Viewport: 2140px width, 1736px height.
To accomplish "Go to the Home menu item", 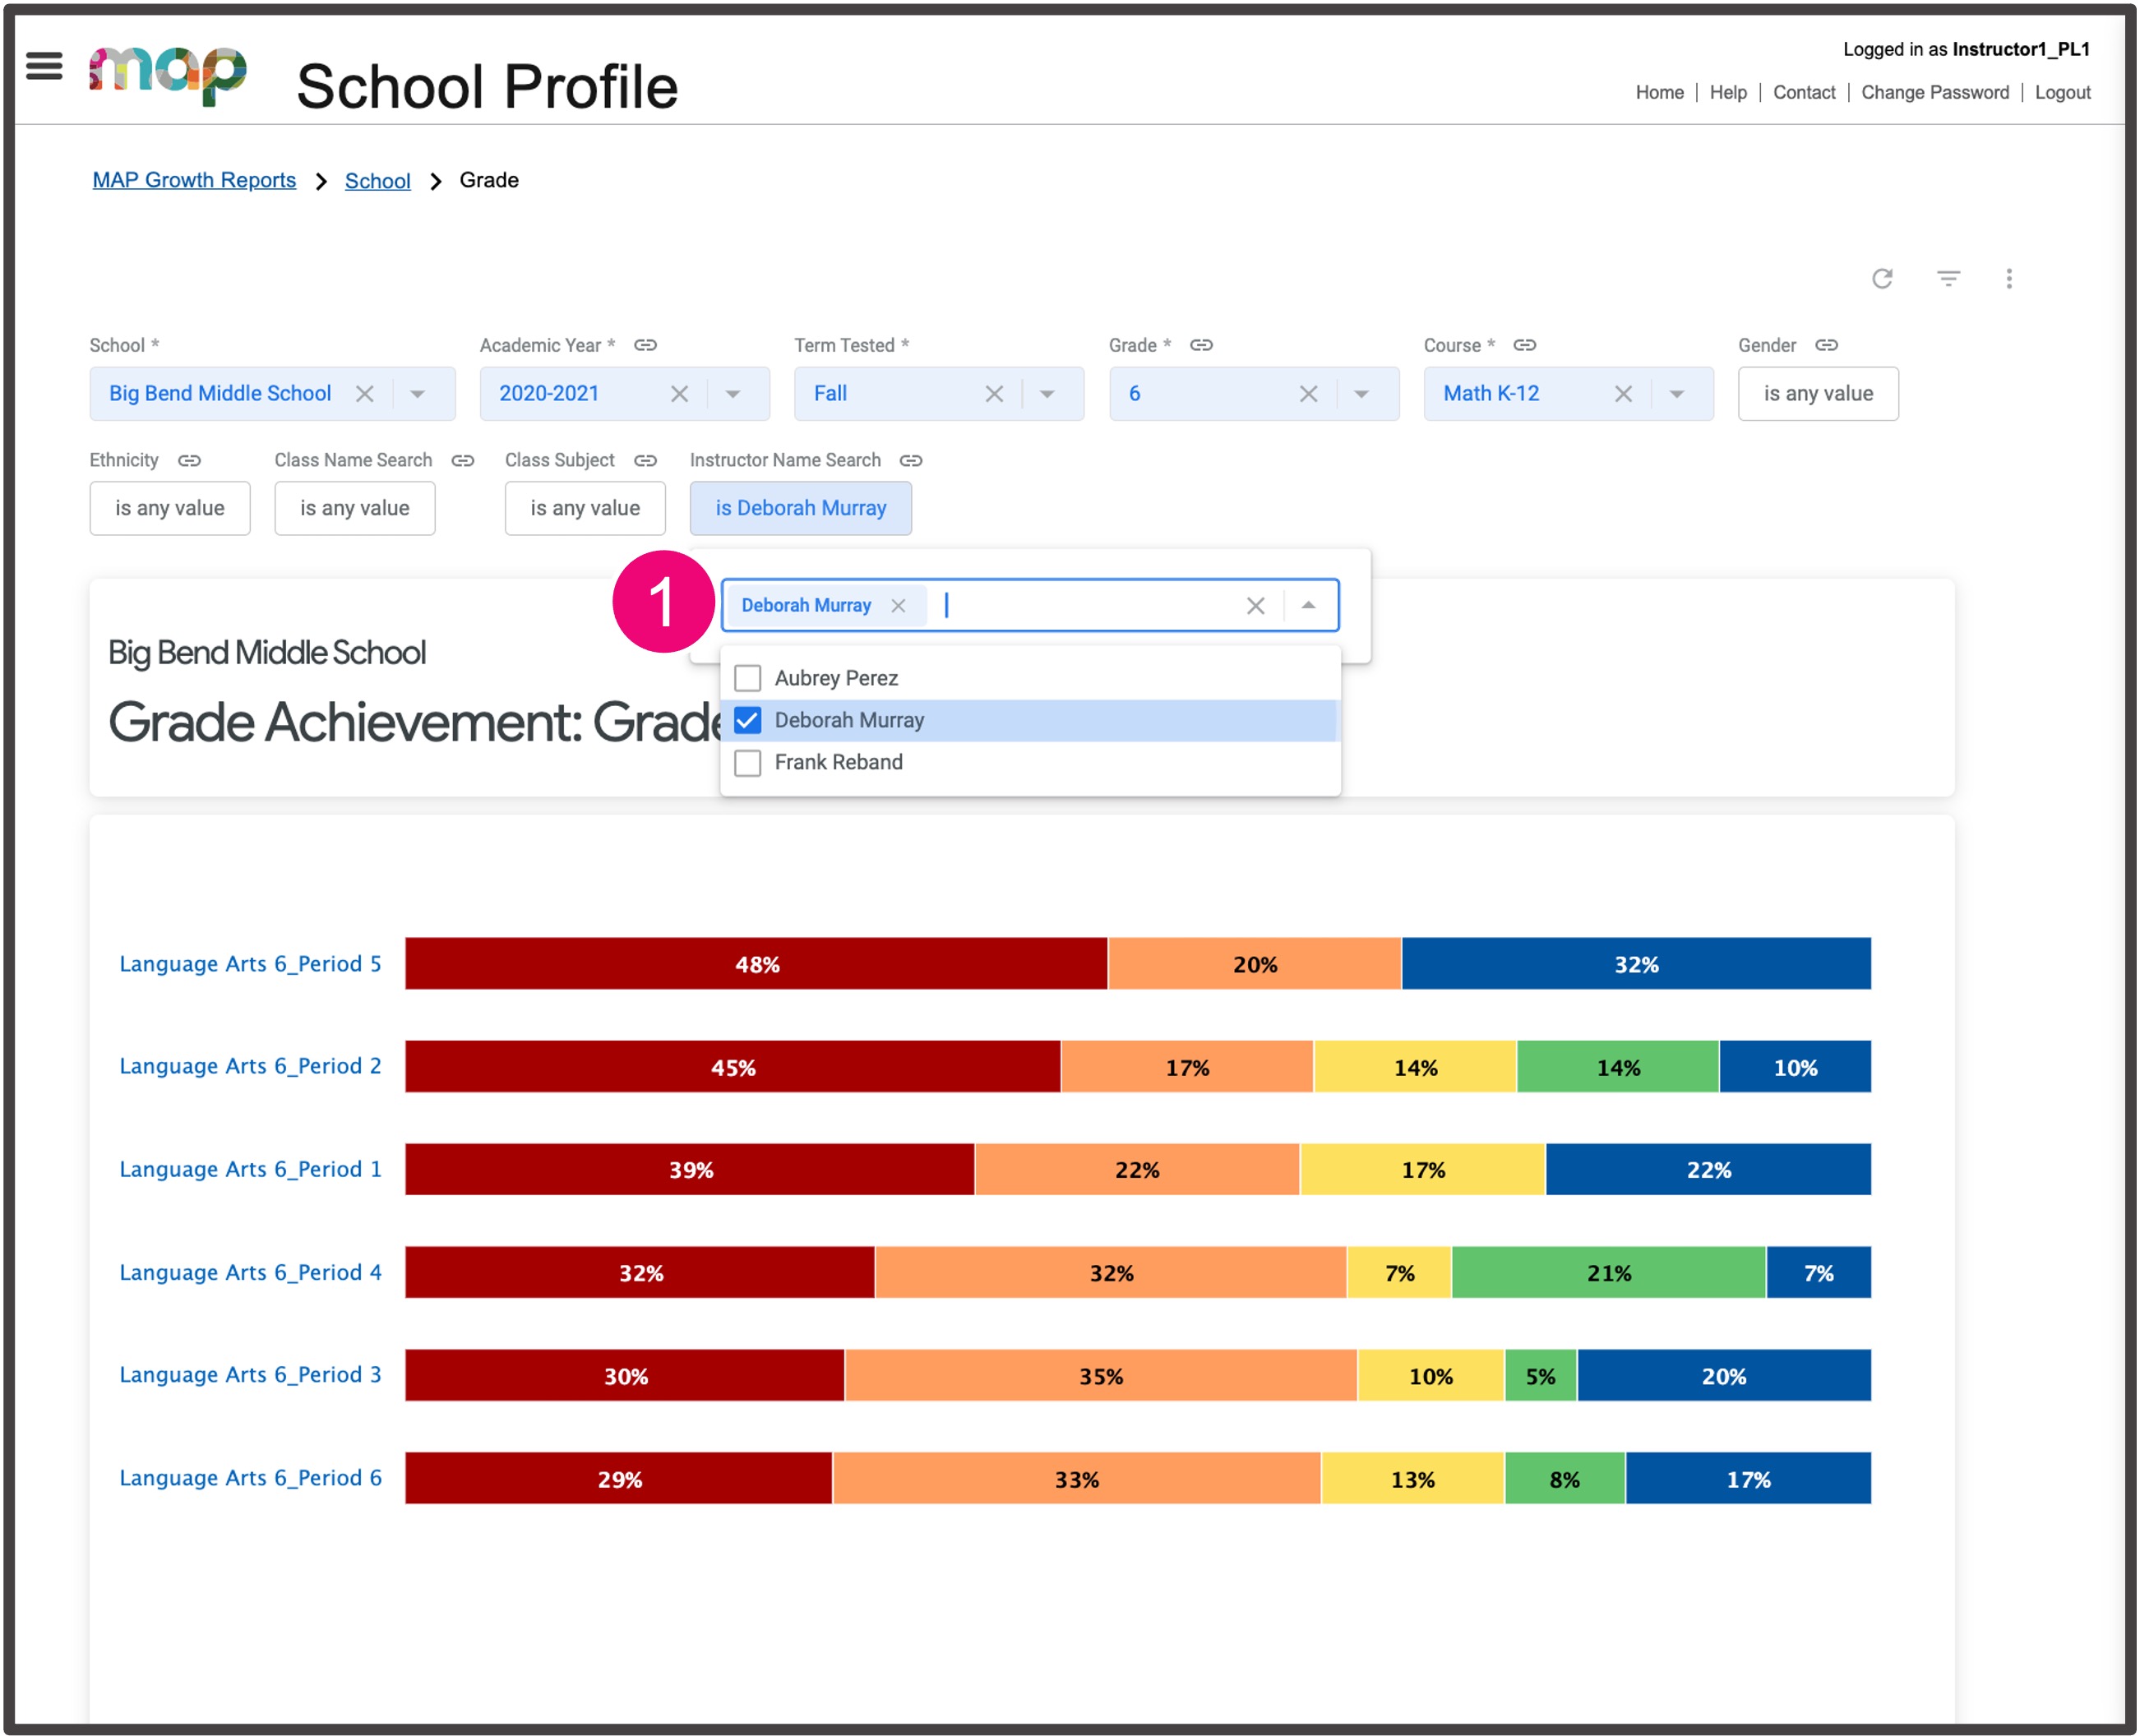I will 1659,92.
